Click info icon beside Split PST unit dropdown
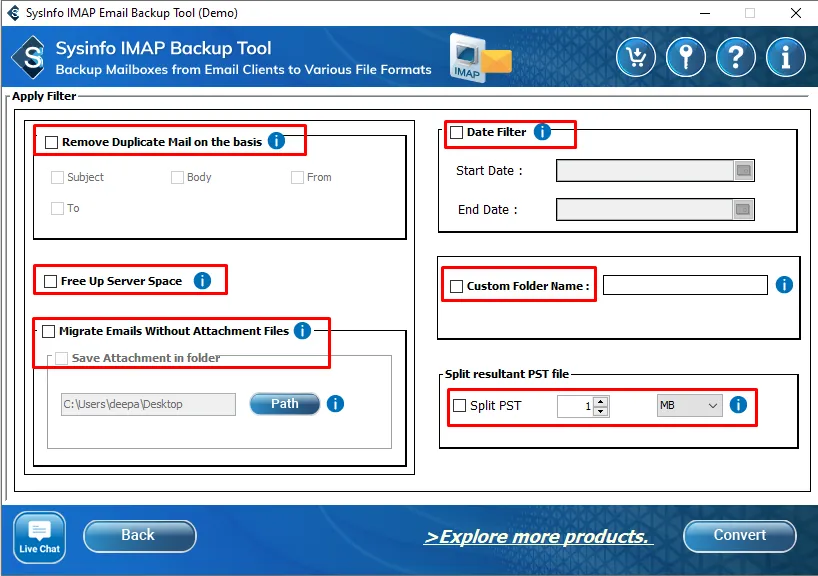The image size is (818, 576). (738, 405)
